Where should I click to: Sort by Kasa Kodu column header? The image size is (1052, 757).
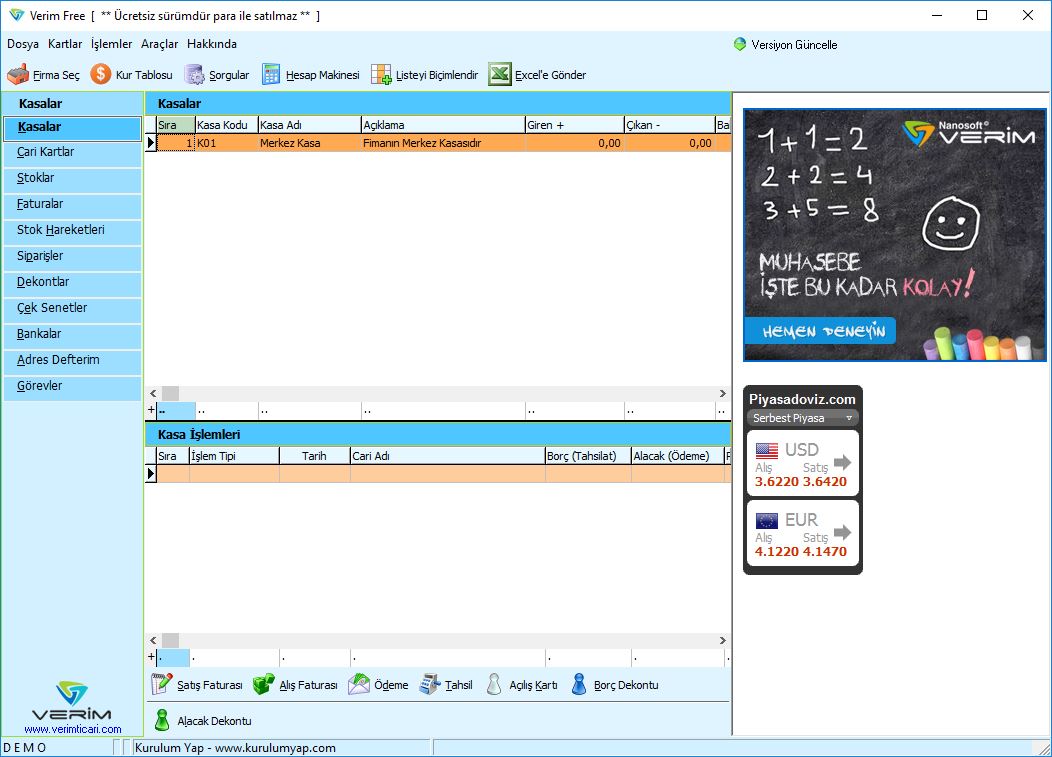coord(226,125)
